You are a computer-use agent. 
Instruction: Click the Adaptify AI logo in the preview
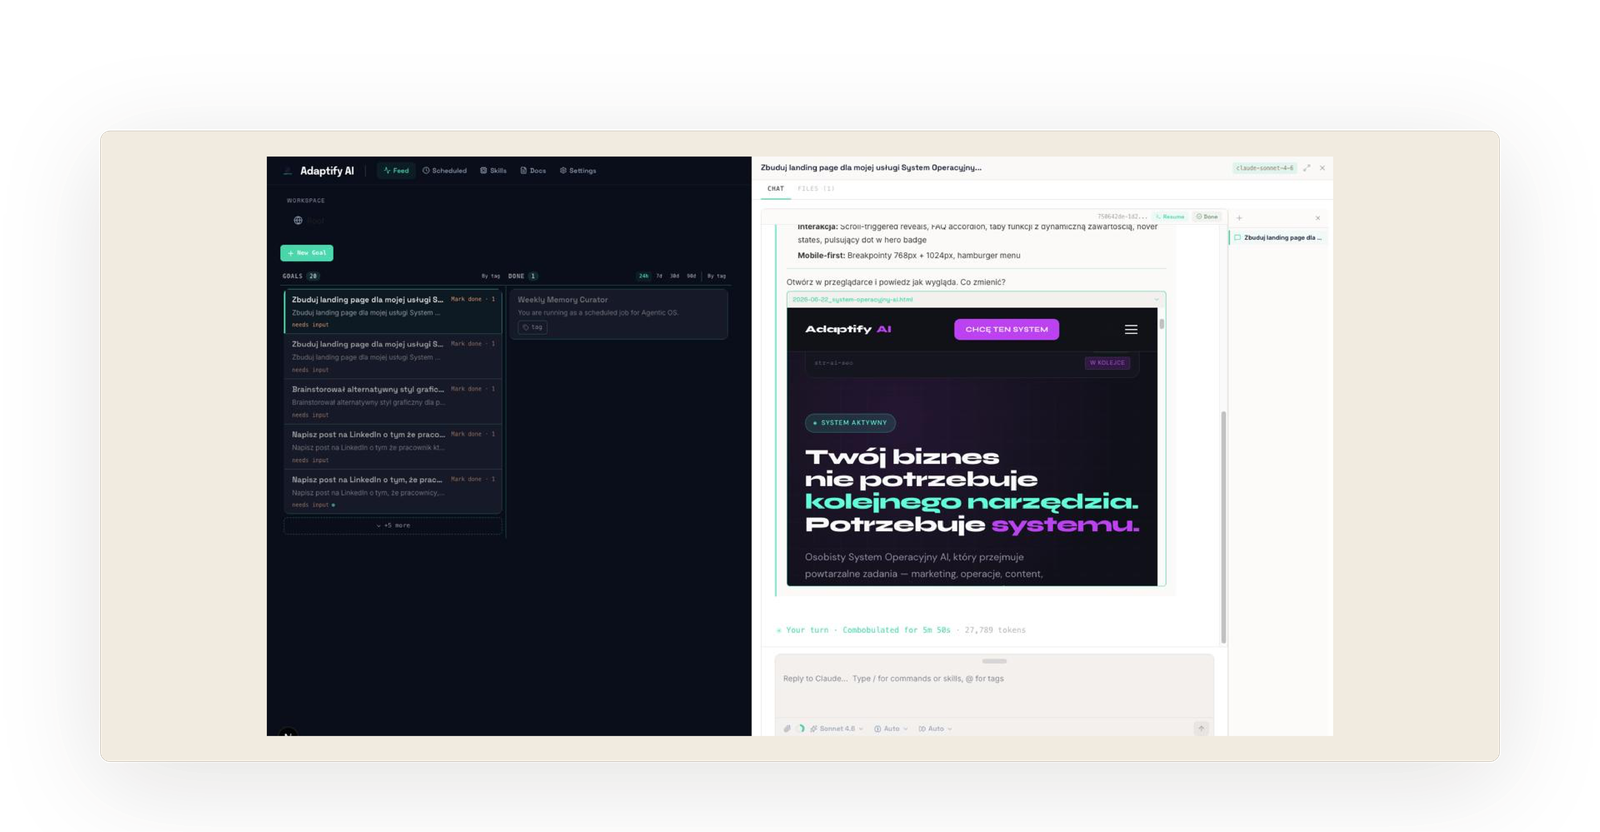tap(848, 329)
